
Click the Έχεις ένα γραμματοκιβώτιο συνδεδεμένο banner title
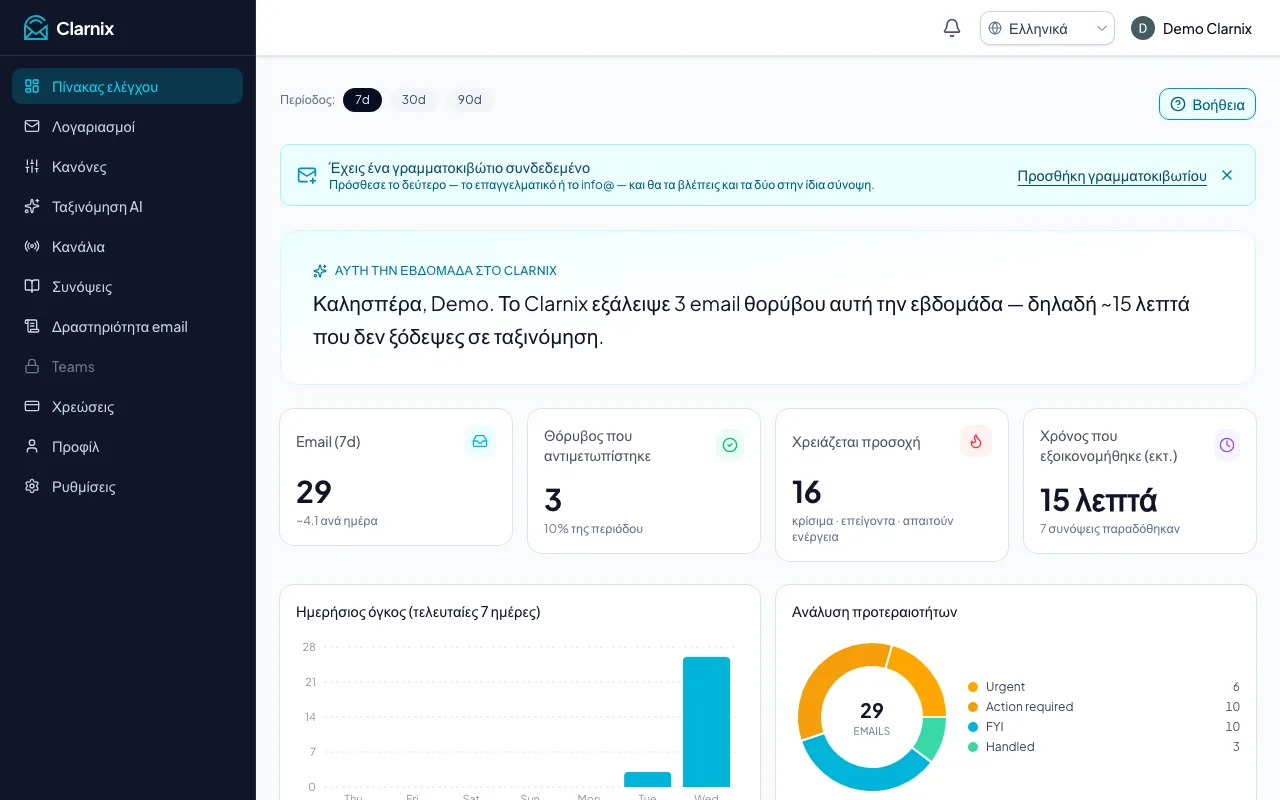[459, 168]
